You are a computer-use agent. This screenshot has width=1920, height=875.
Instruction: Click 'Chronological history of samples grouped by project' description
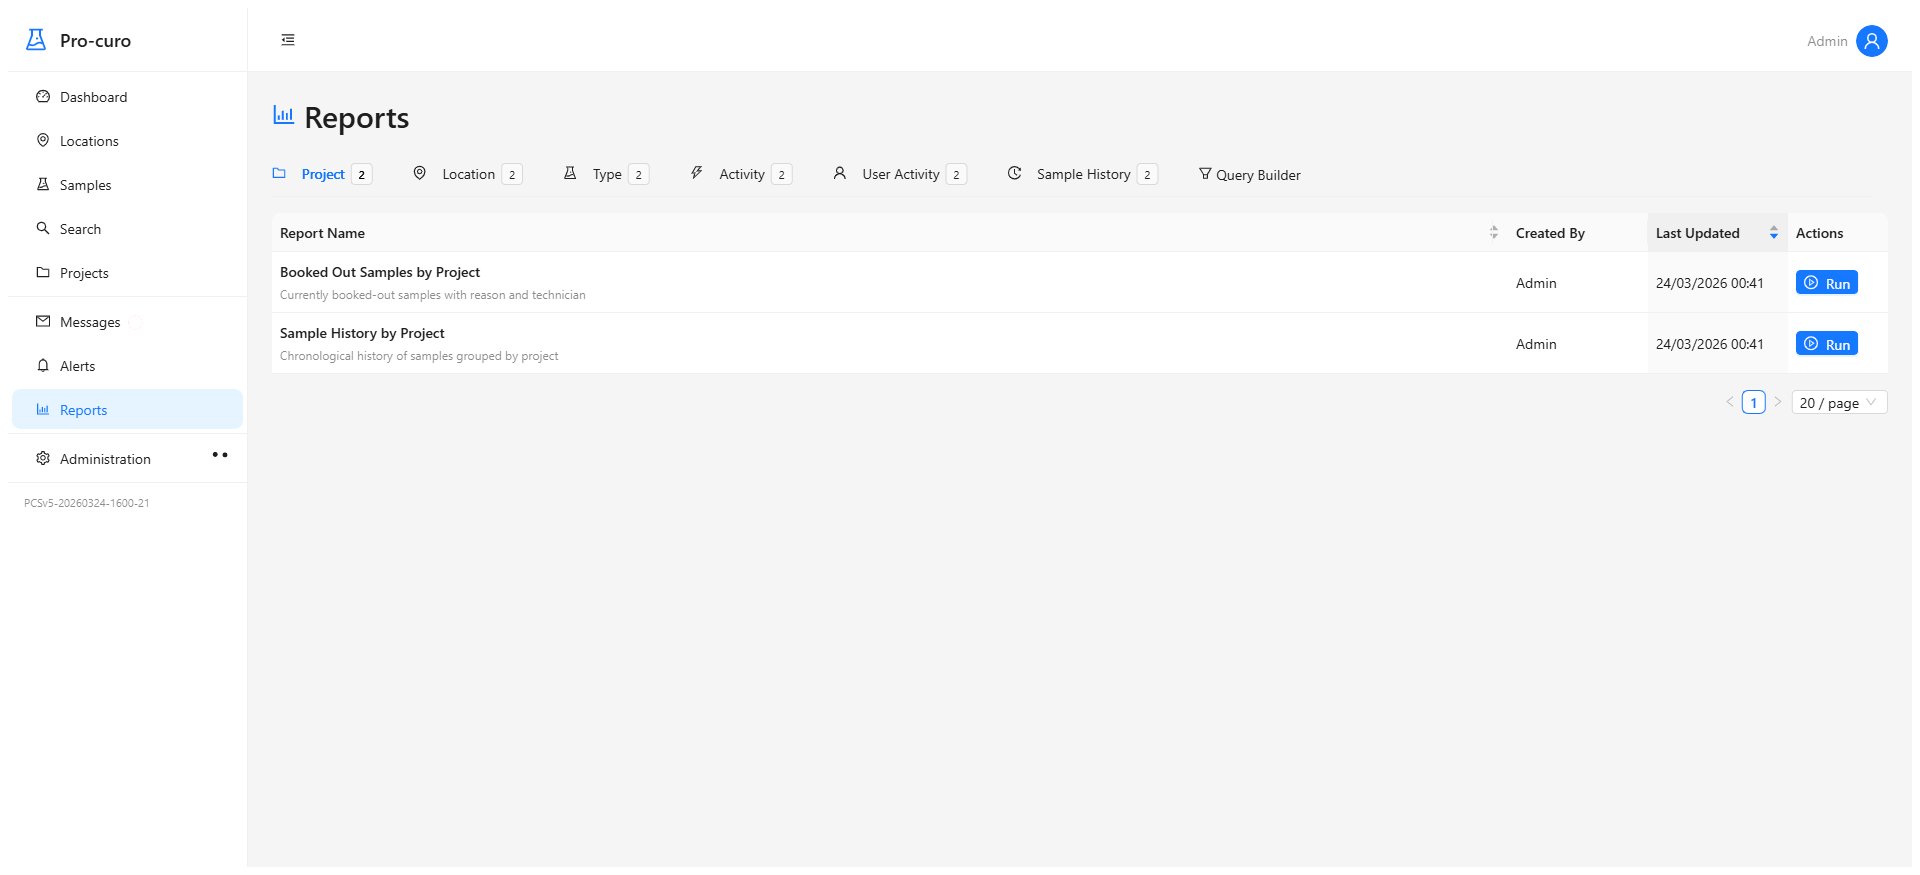click(x=419, y=356)
